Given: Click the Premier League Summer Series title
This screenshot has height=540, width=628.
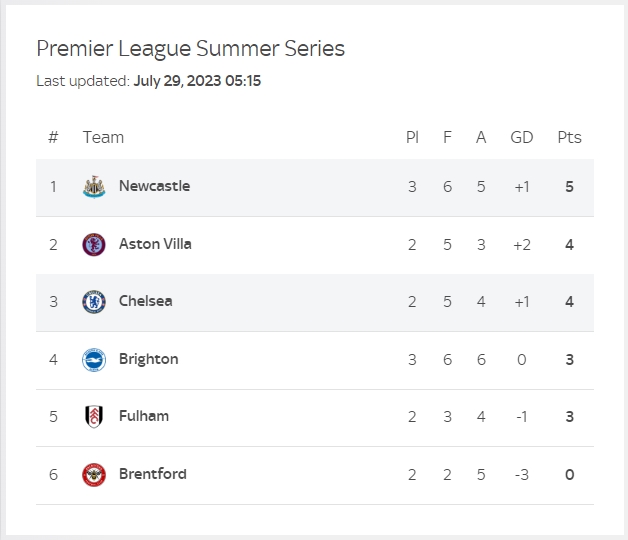Looking at the screenshot, I should point(190,49).
